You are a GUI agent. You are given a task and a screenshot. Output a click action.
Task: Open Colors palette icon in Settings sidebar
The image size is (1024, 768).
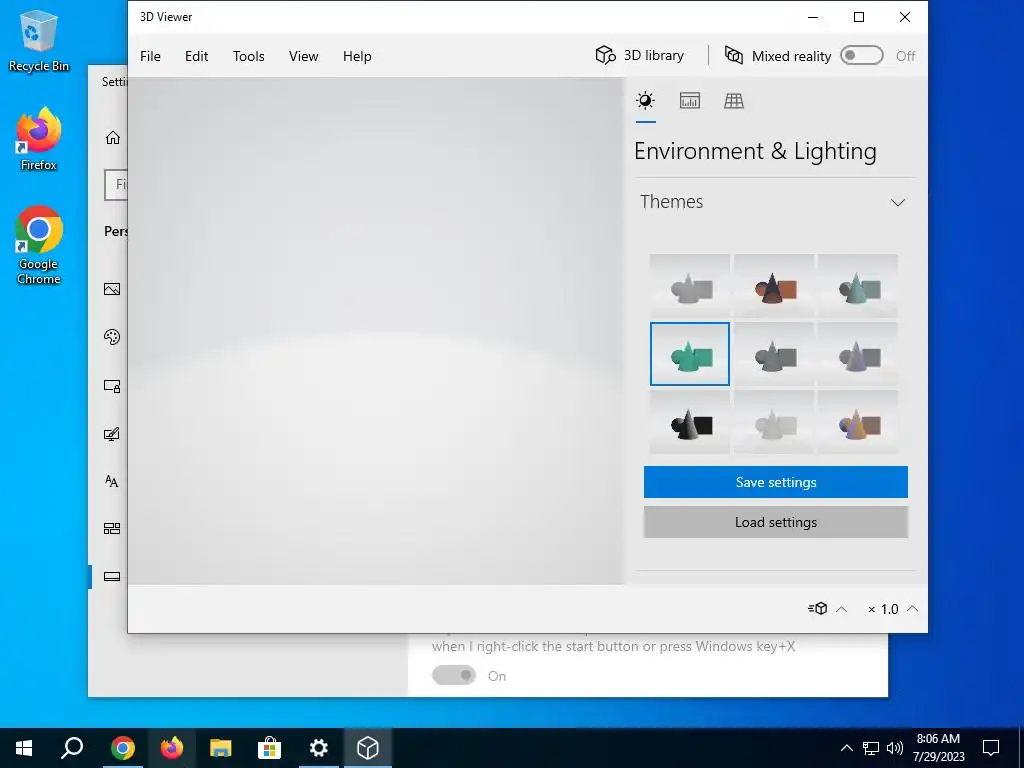[x=112, y=337]
